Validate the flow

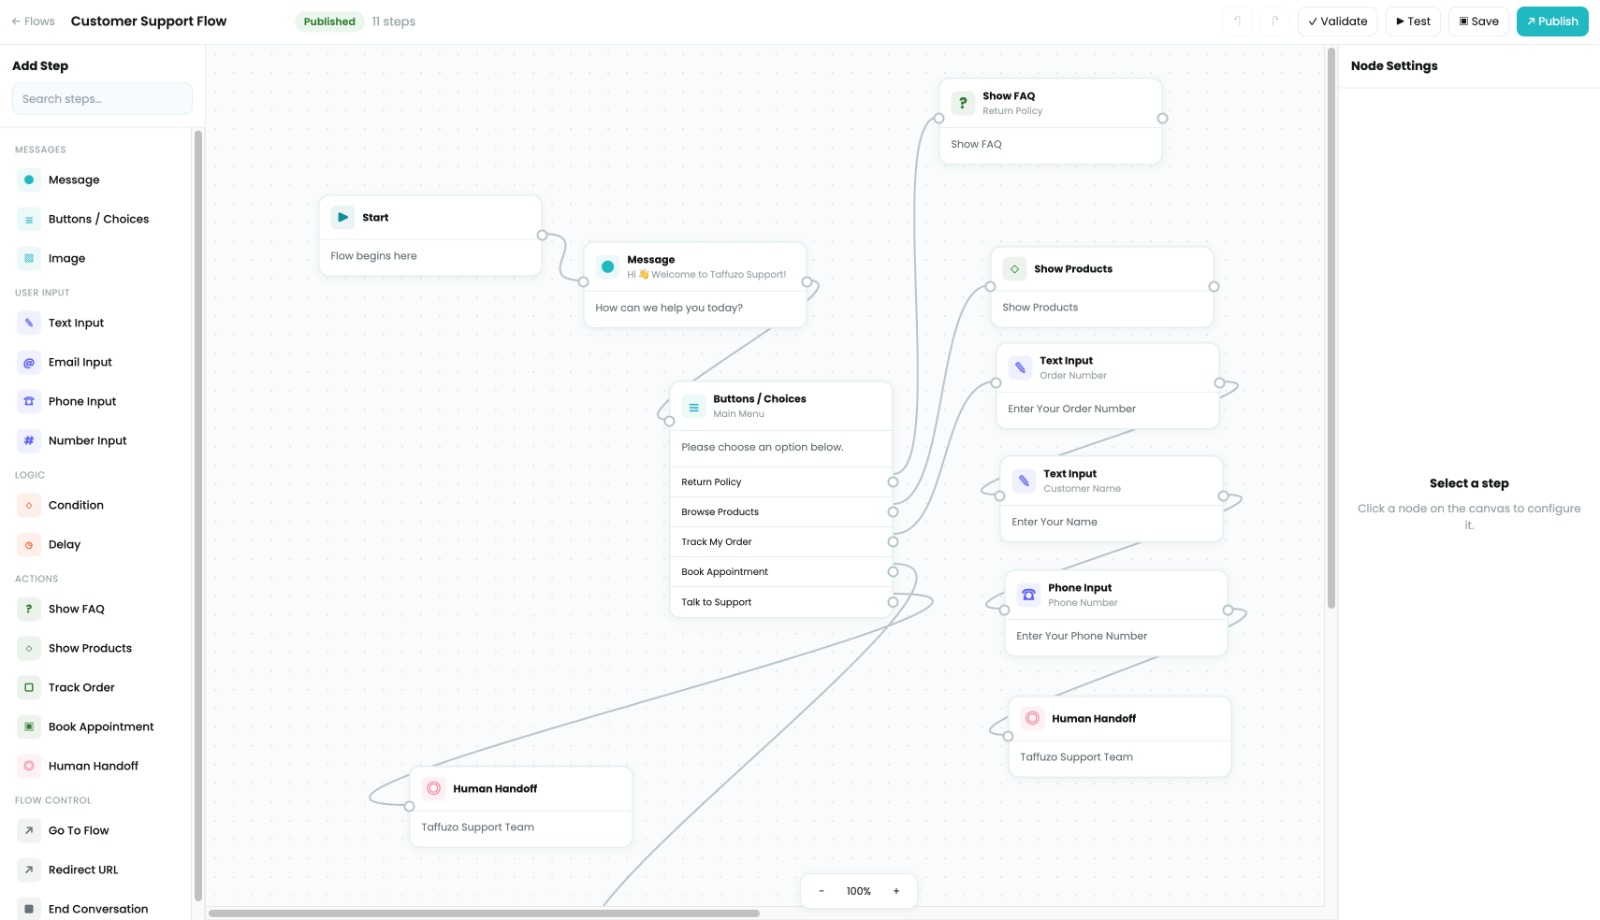point(1337,21)
